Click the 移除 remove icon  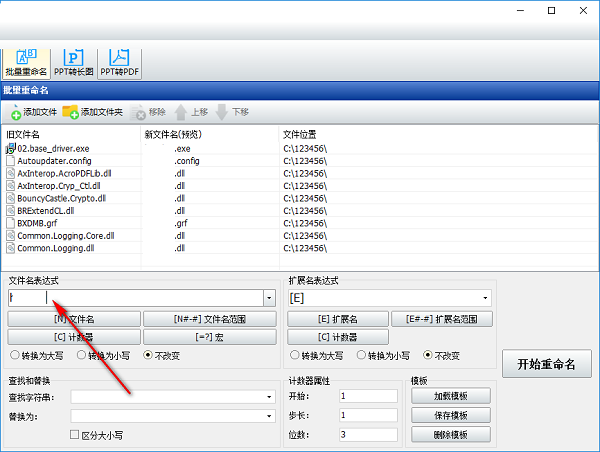click(x=138, y=113)
